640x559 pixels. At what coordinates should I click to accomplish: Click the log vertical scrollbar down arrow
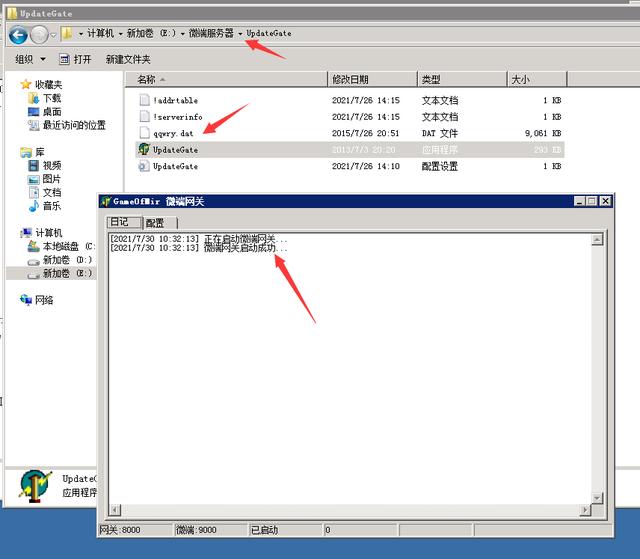597,496
